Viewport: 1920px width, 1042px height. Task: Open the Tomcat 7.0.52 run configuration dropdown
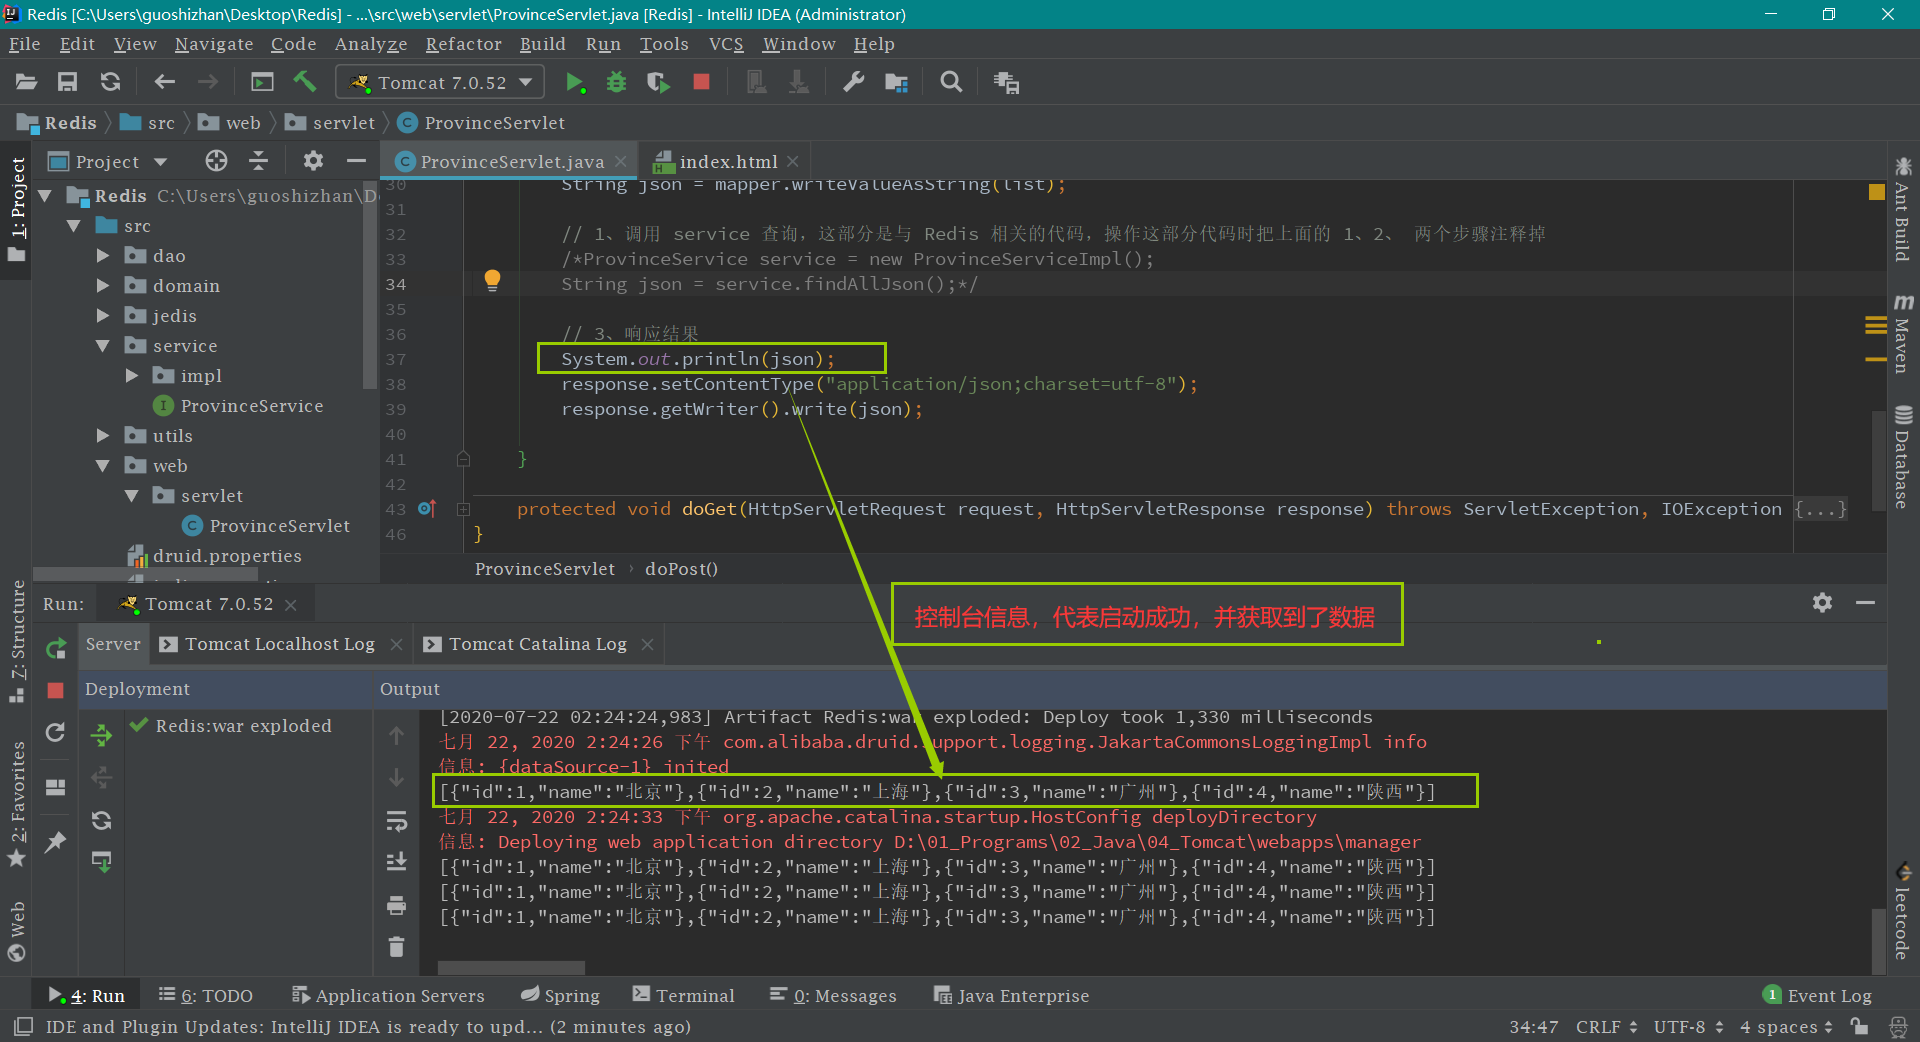(x=440, y=83)
